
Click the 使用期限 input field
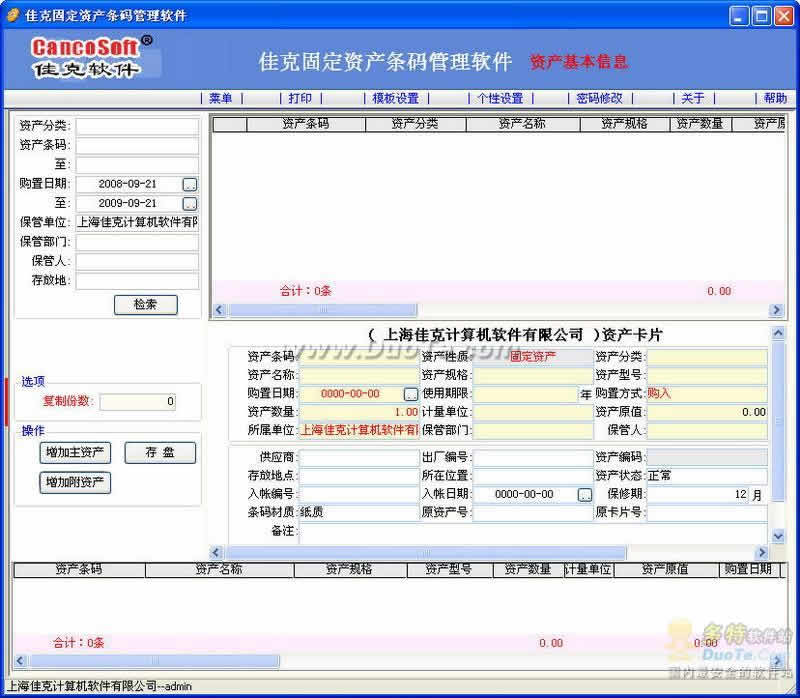(526, 394)
